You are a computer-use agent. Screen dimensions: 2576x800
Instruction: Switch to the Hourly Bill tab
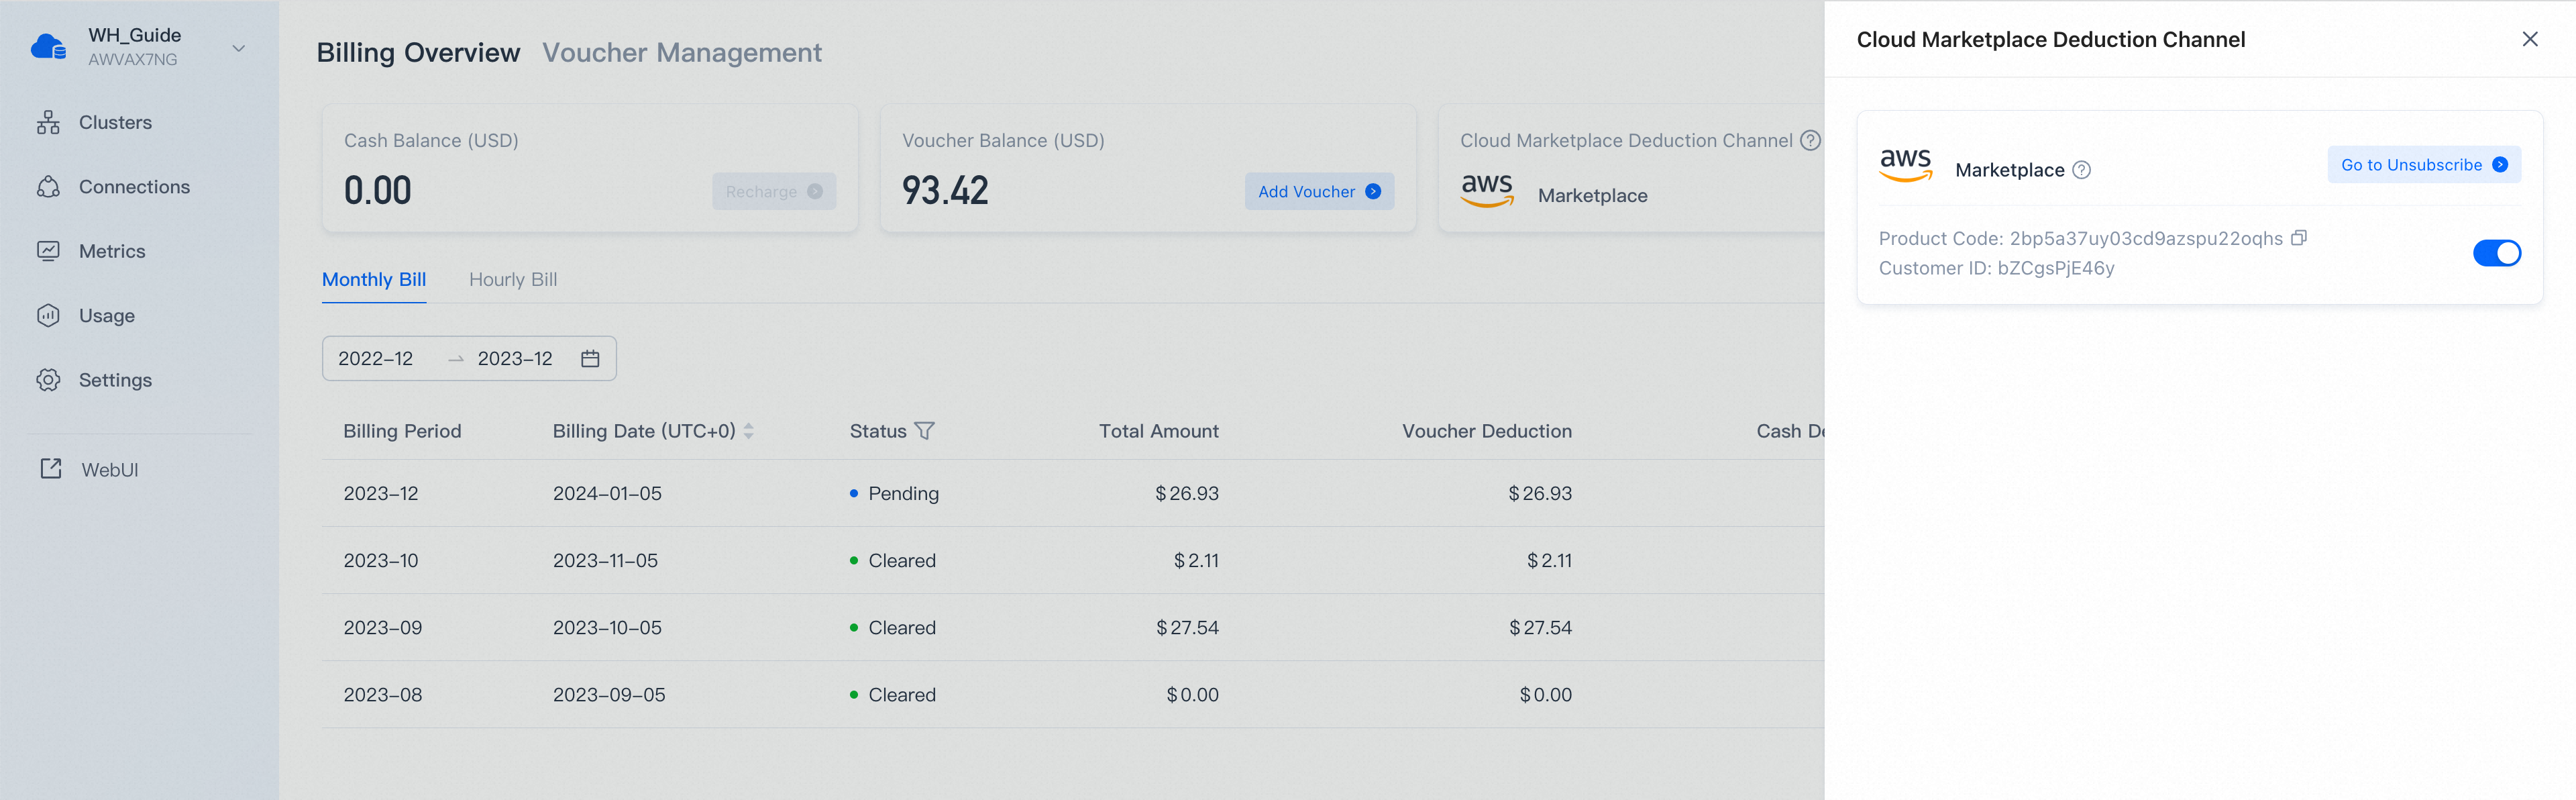pyautogui.click(x=513, y=279)
